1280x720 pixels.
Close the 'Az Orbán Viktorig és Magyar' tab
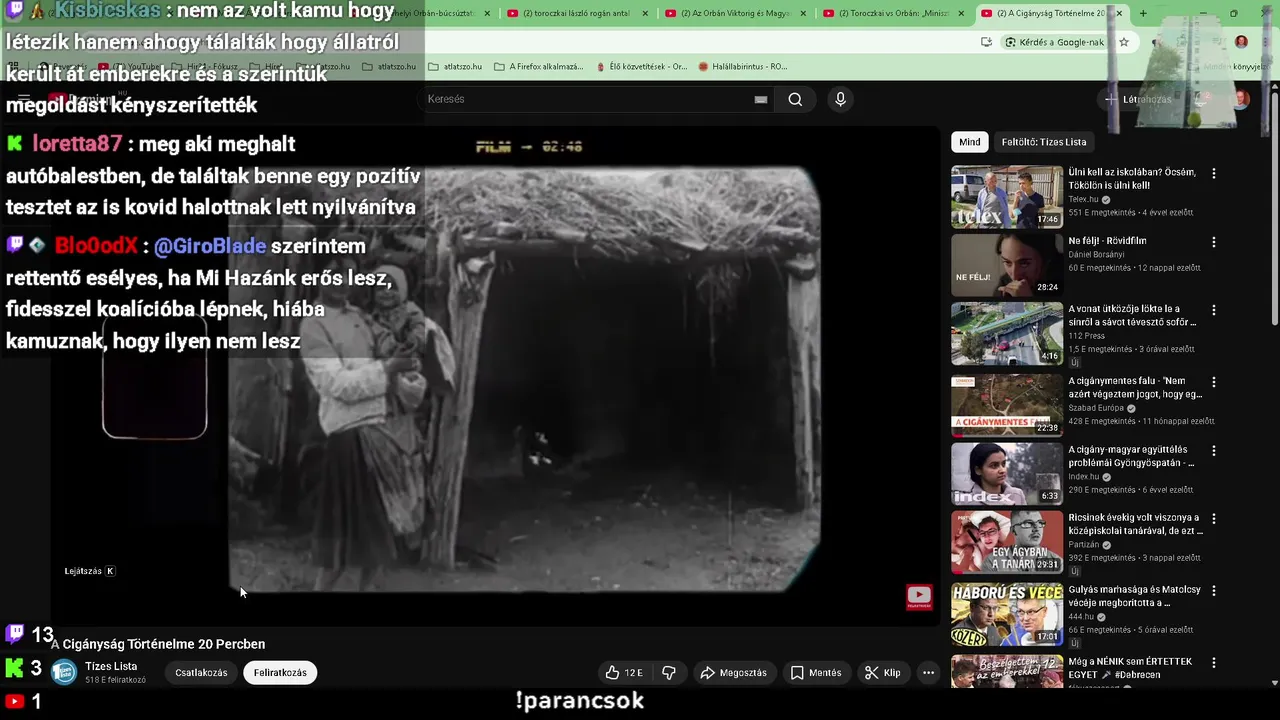(804, 13)
